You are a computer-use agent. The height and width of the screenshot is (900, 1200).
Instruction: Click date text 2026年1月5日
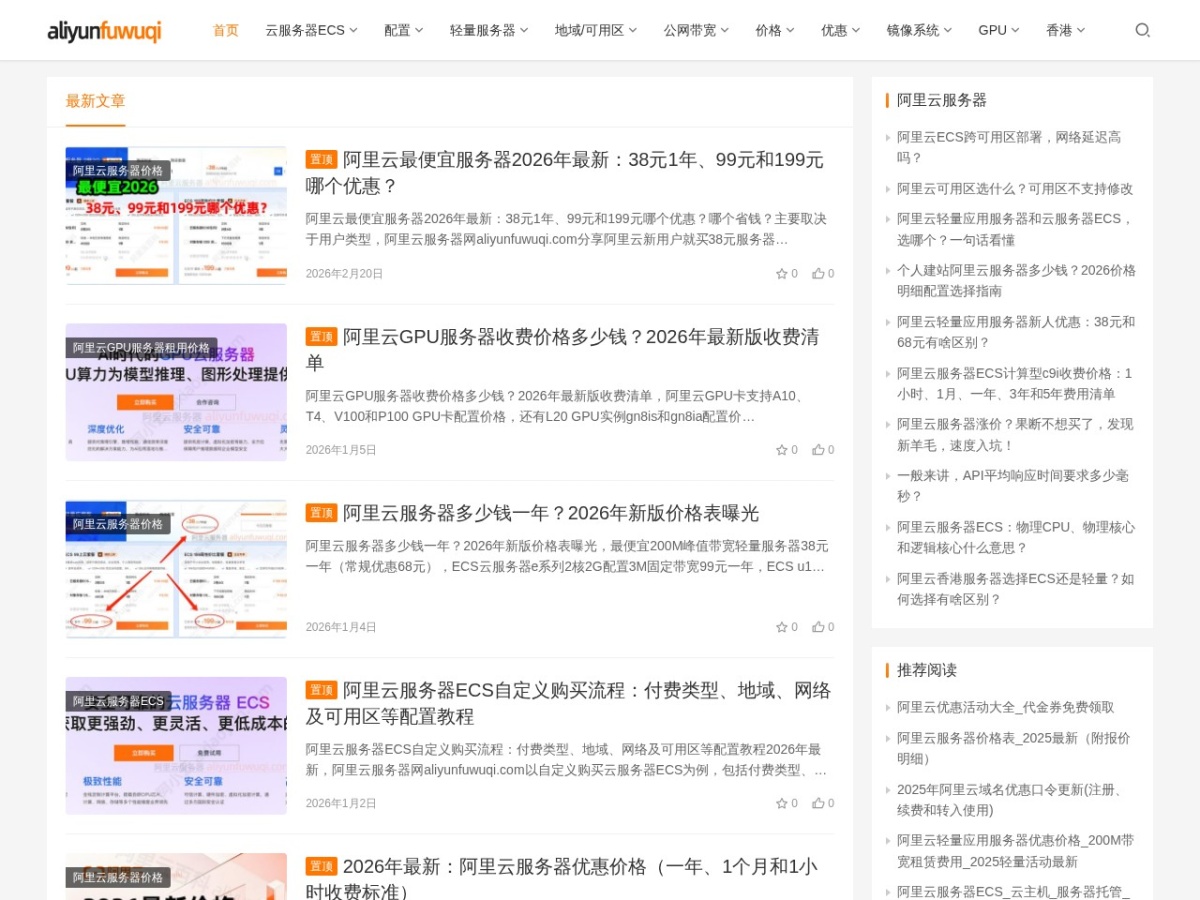pyautogui.click(x=341, y=450)
